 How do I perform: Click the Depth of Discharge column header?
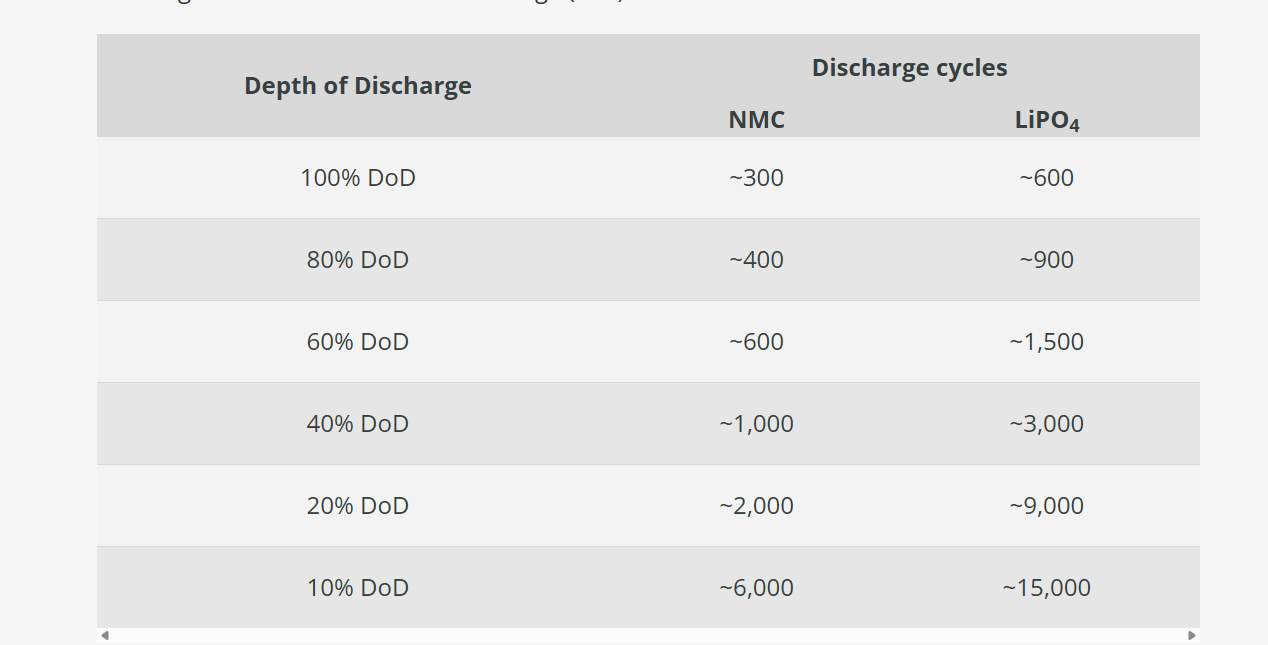click(358, 86)
